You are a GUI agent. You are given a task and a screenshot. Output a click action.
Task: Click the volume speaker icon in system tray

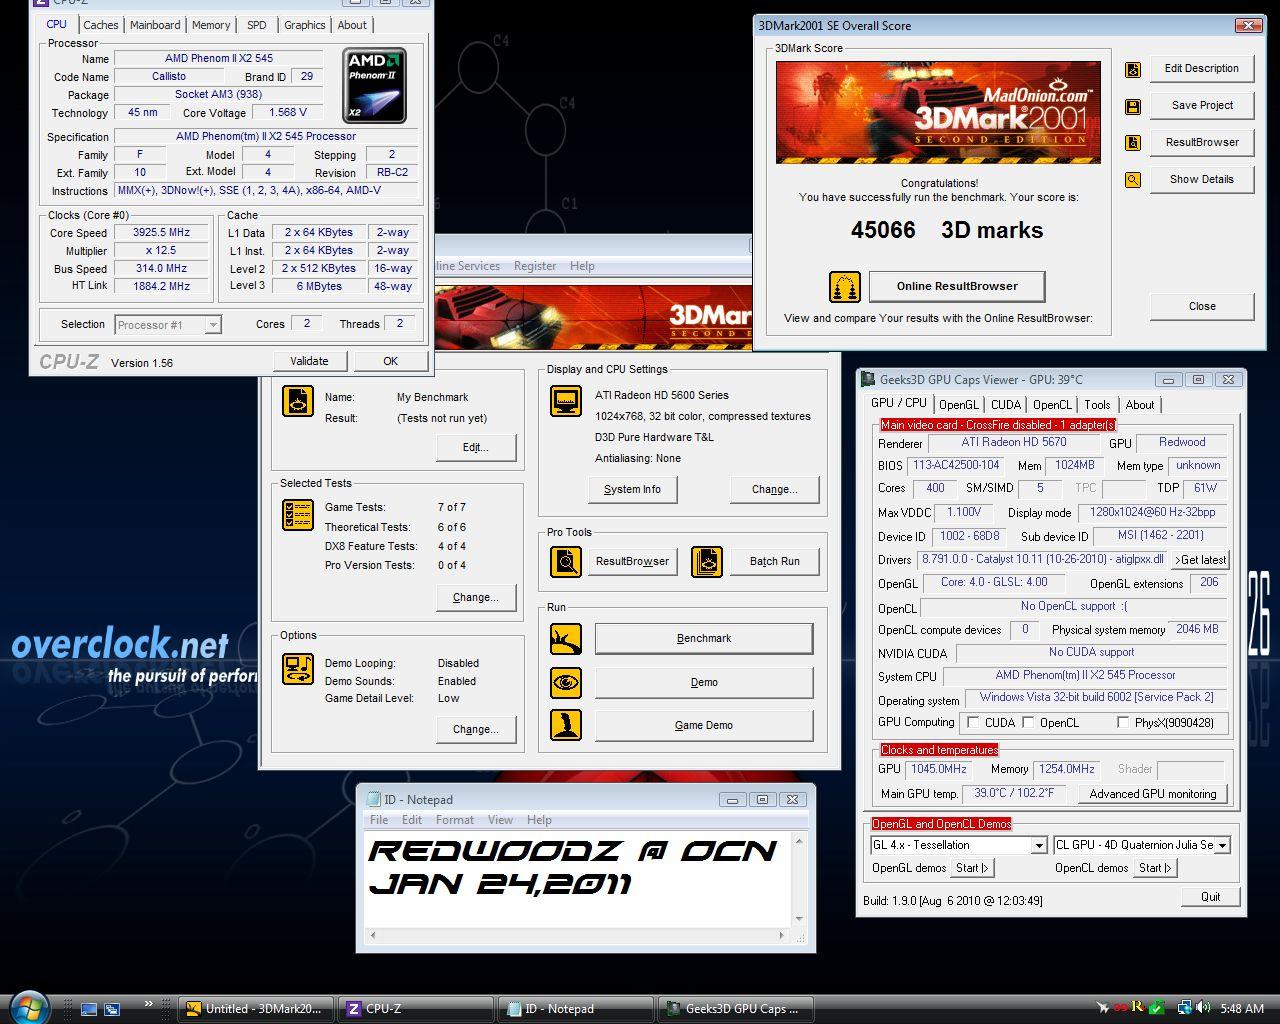[x=1202, y=1008]
